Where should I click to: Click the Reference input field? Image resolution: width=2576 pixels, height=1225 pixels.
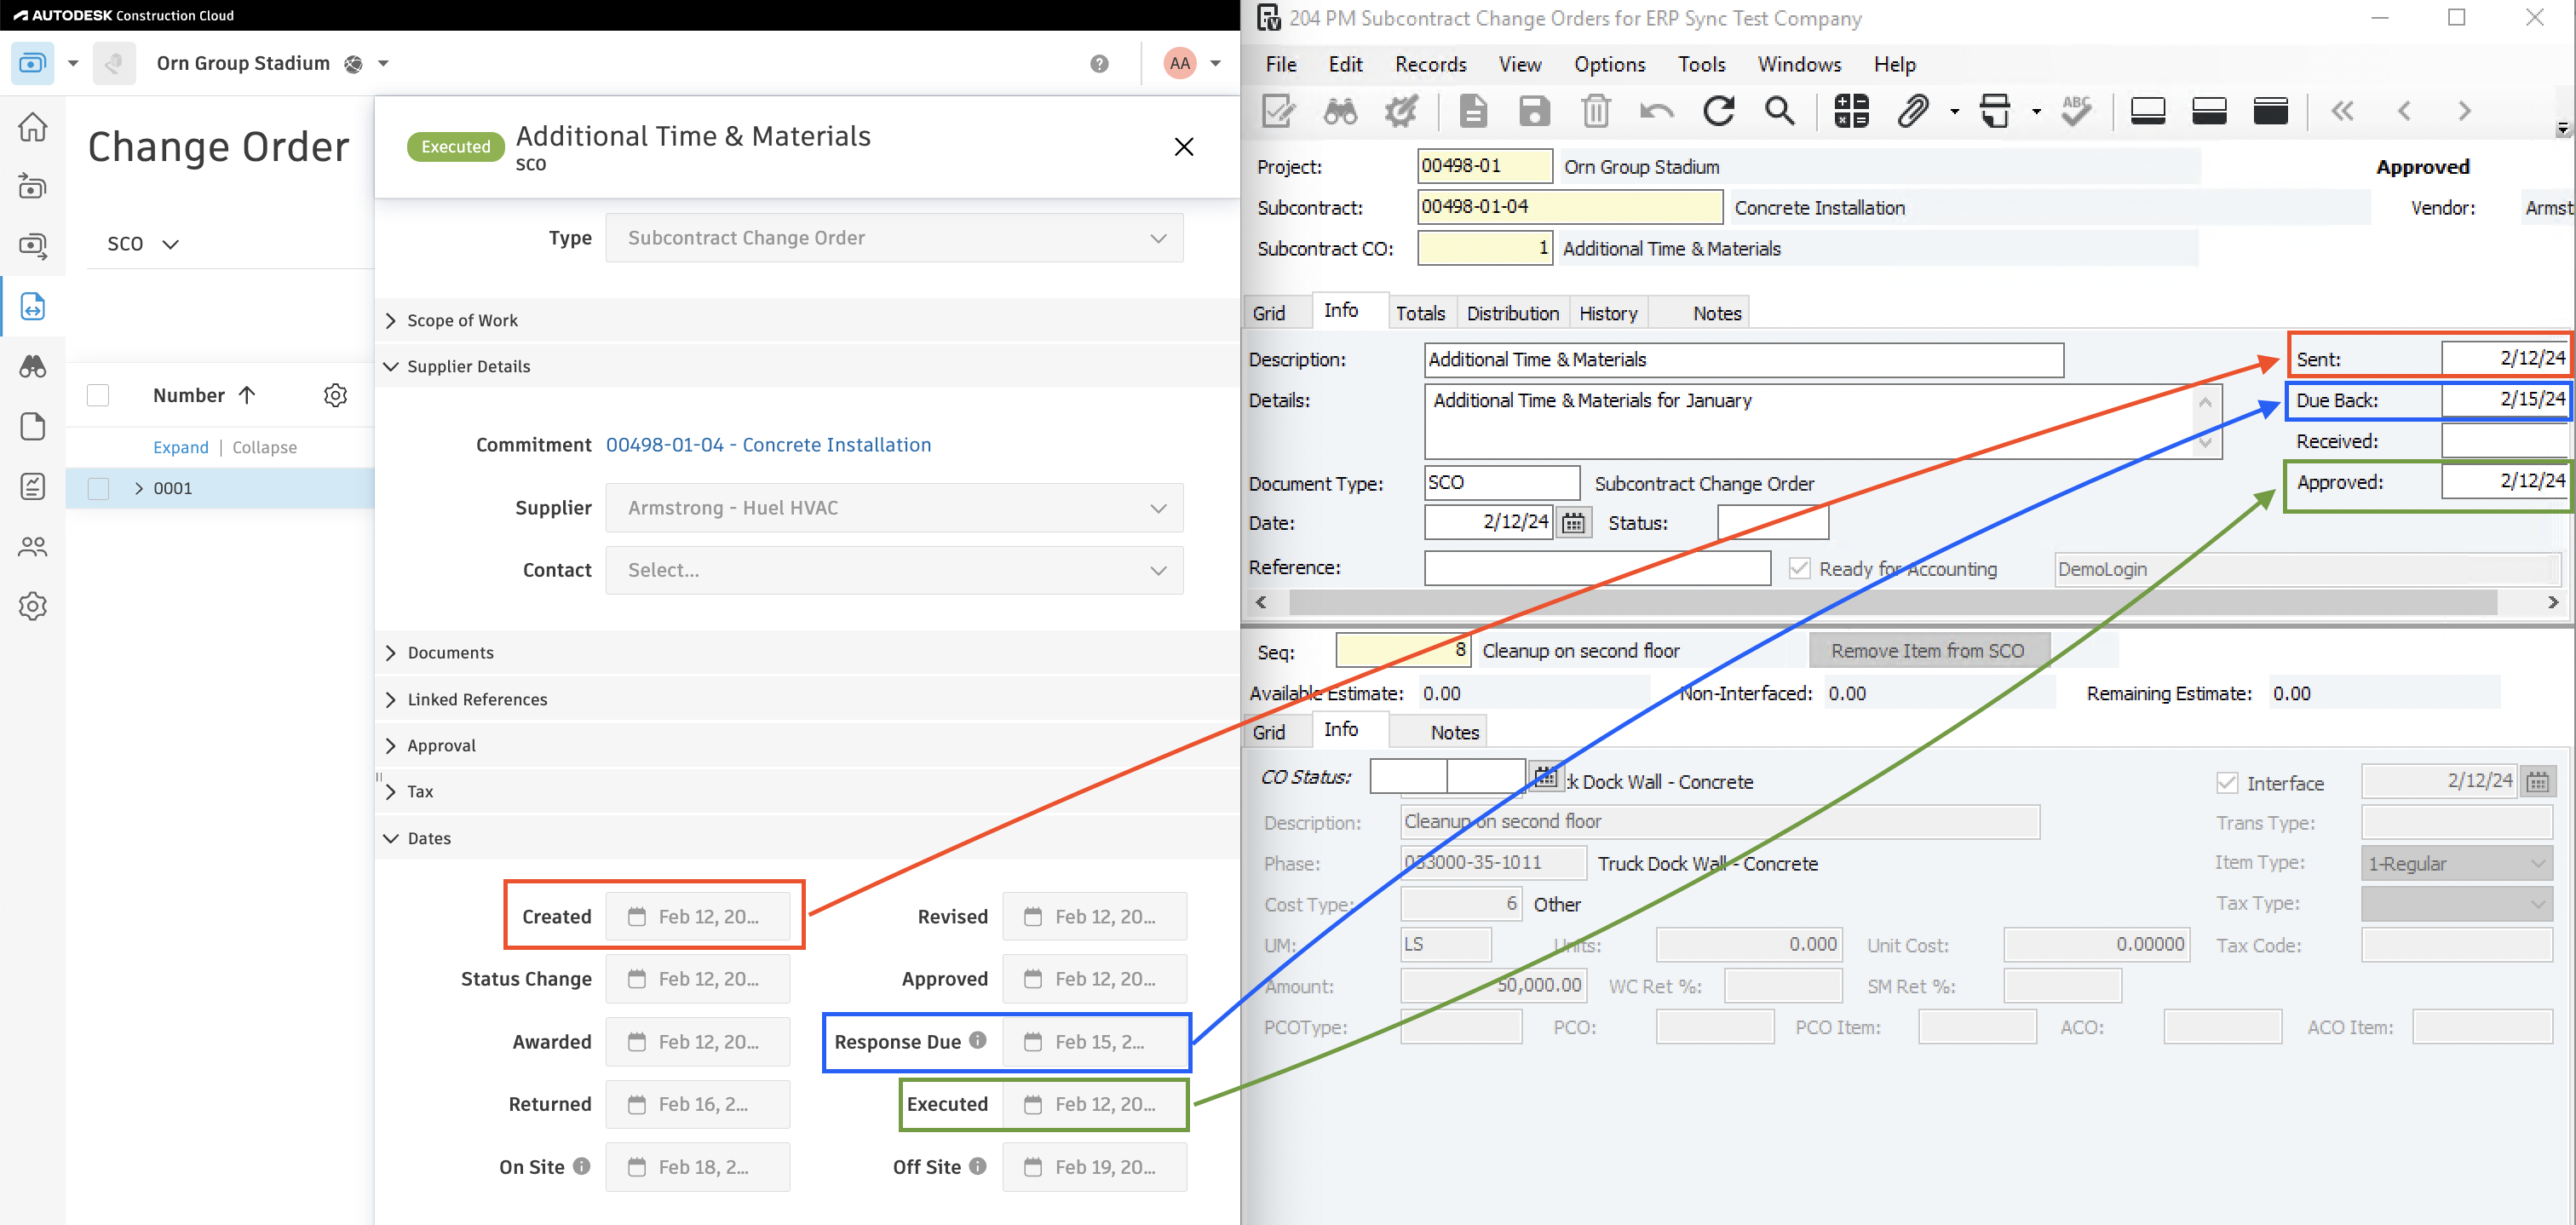point(1597,568)
